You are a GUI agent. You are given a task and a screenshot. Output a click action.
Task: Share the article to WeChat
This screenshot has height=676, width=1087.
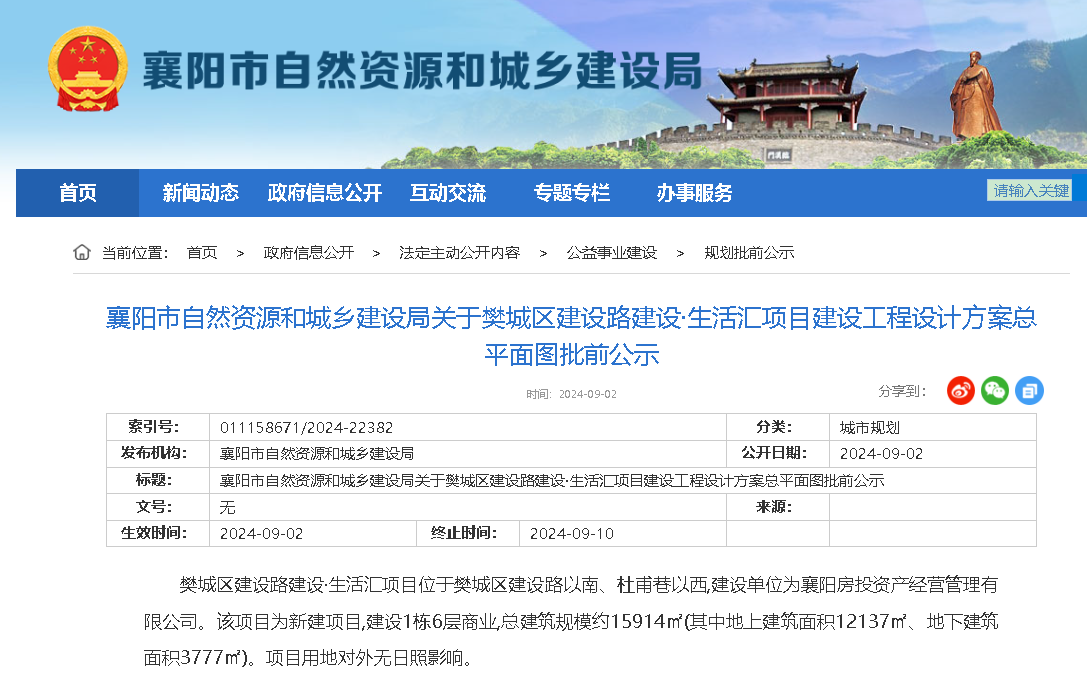(995, 390)
